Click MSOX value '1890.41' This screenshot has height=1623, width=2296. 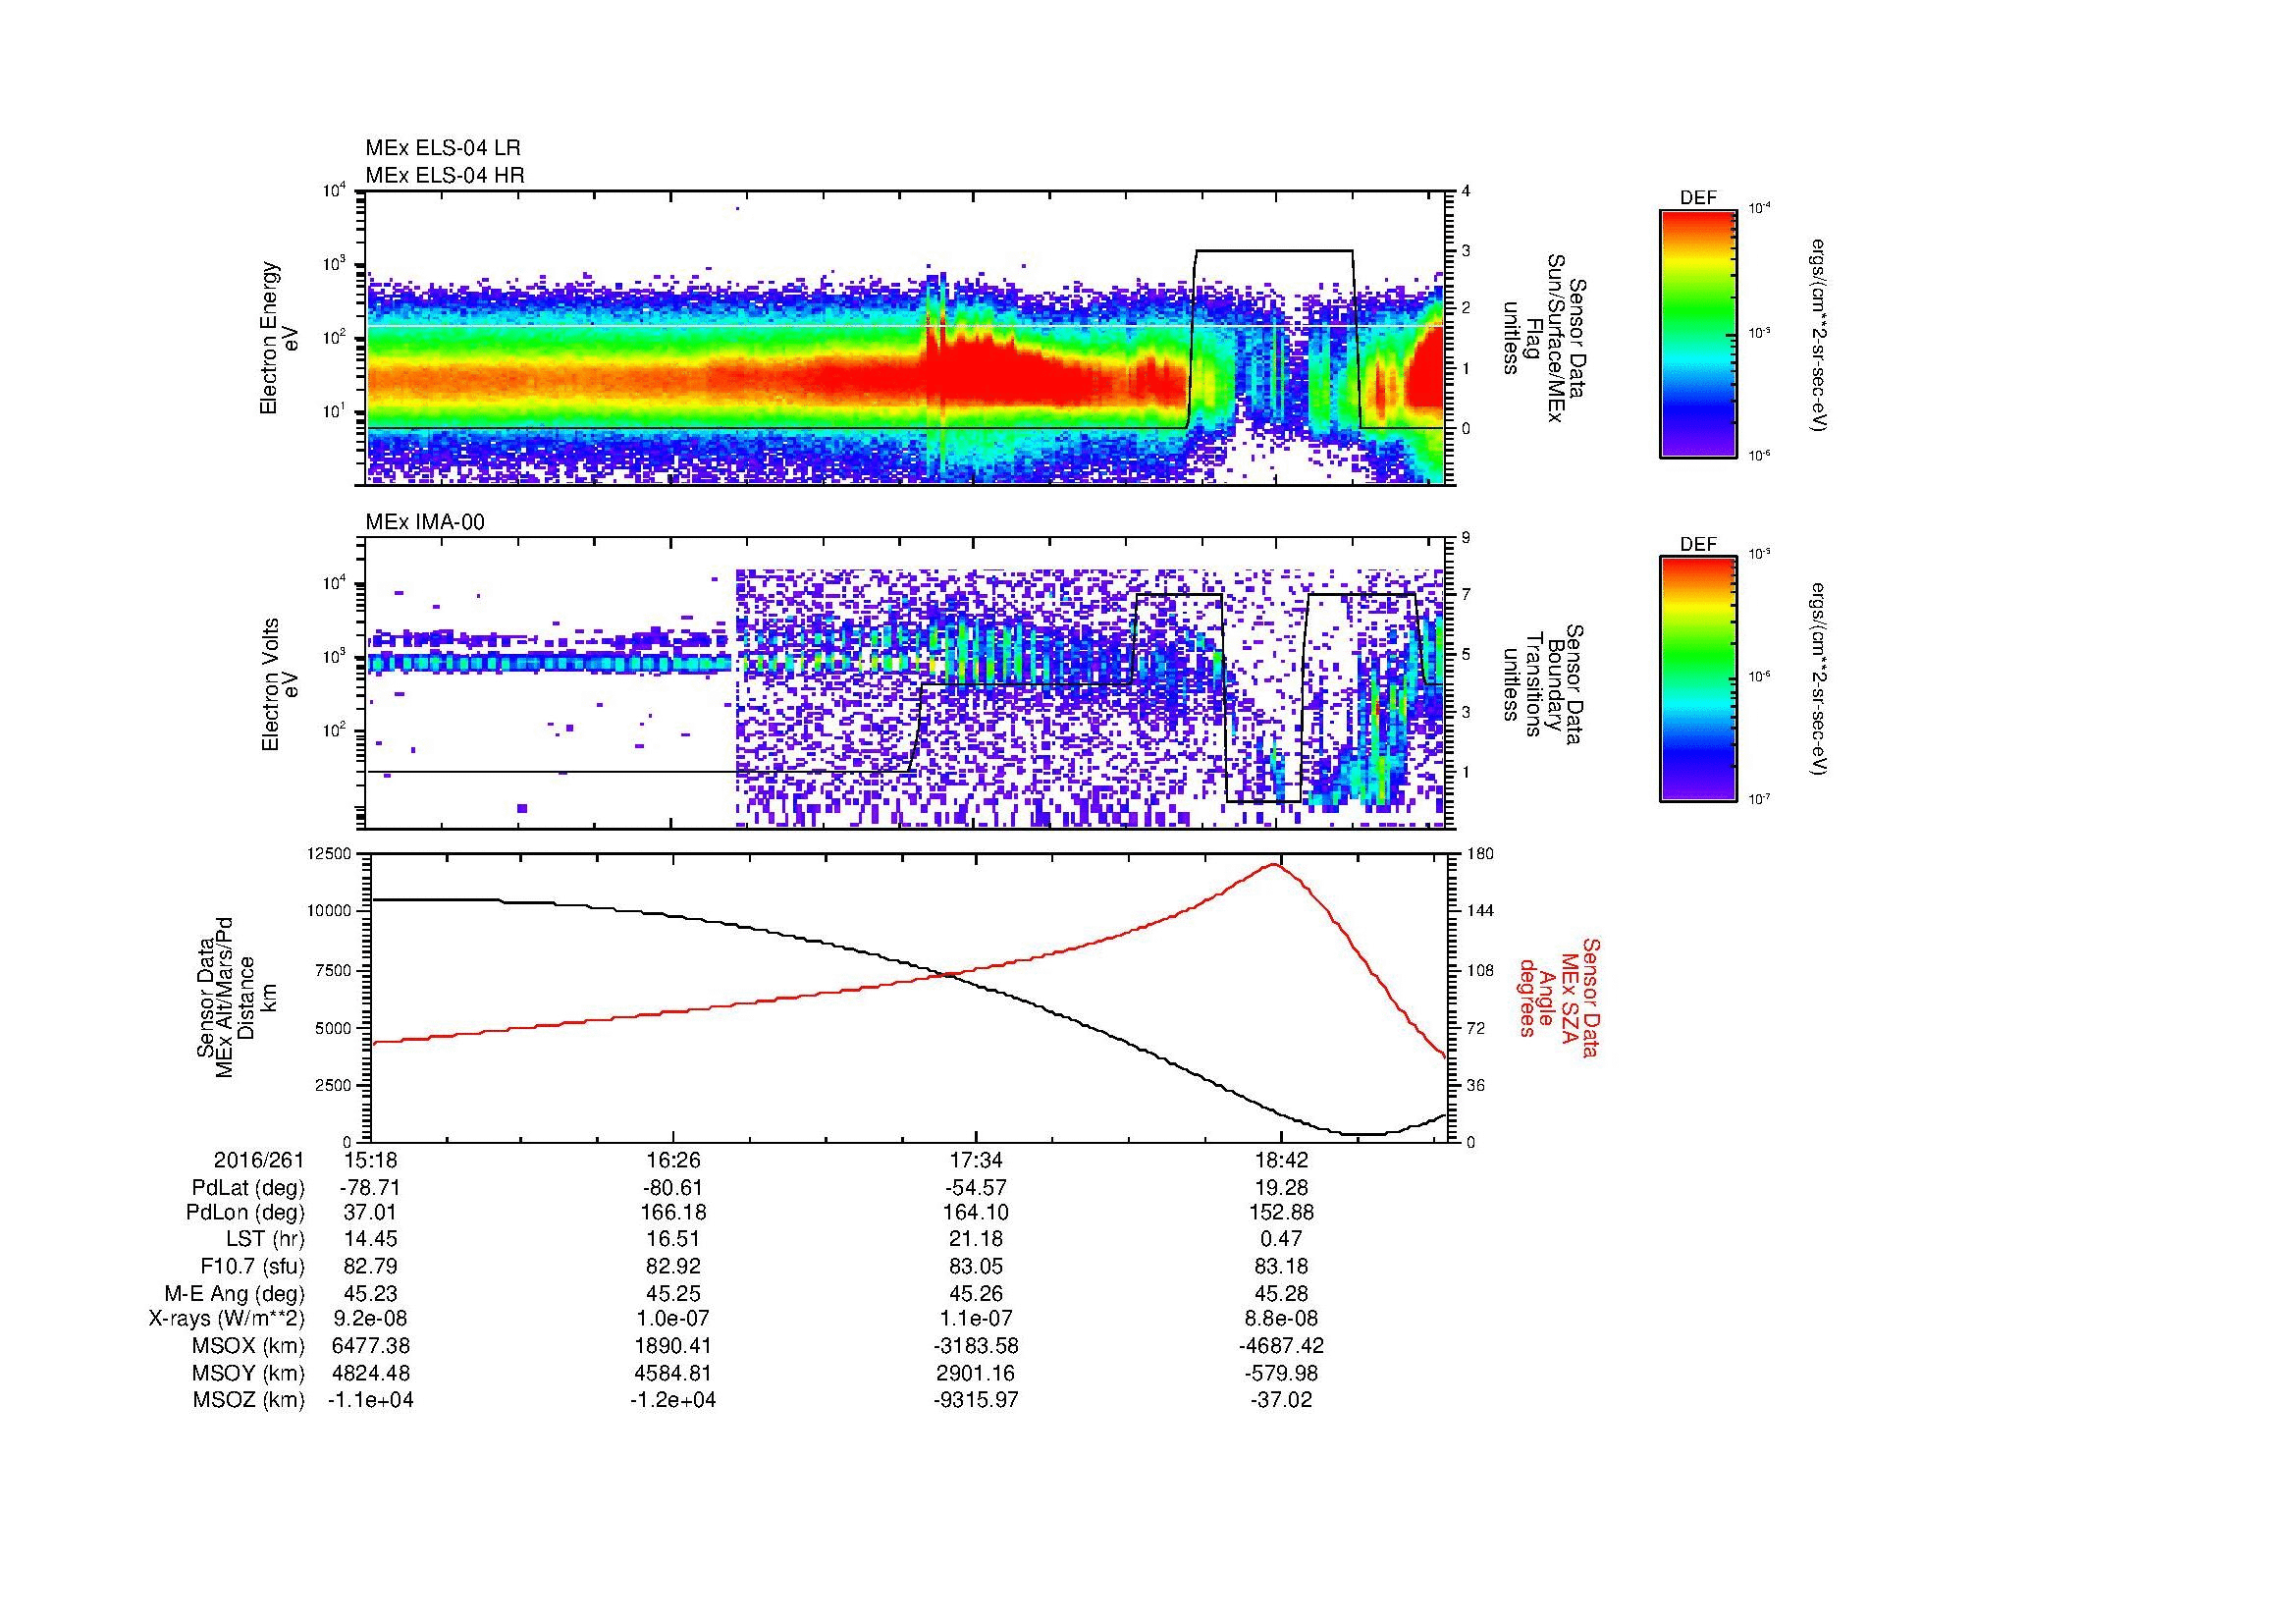674,1346
